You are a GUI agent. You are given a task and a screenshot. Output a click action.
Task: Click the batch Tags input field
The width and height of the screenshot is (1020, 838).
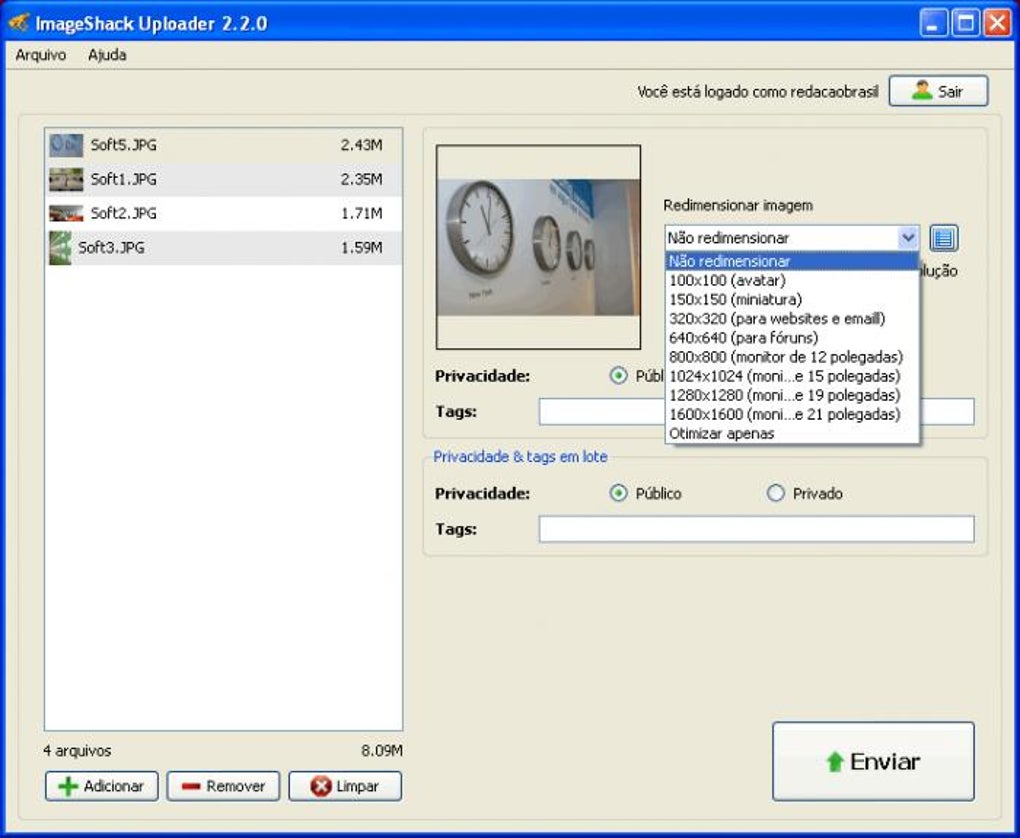coord(756,529)
